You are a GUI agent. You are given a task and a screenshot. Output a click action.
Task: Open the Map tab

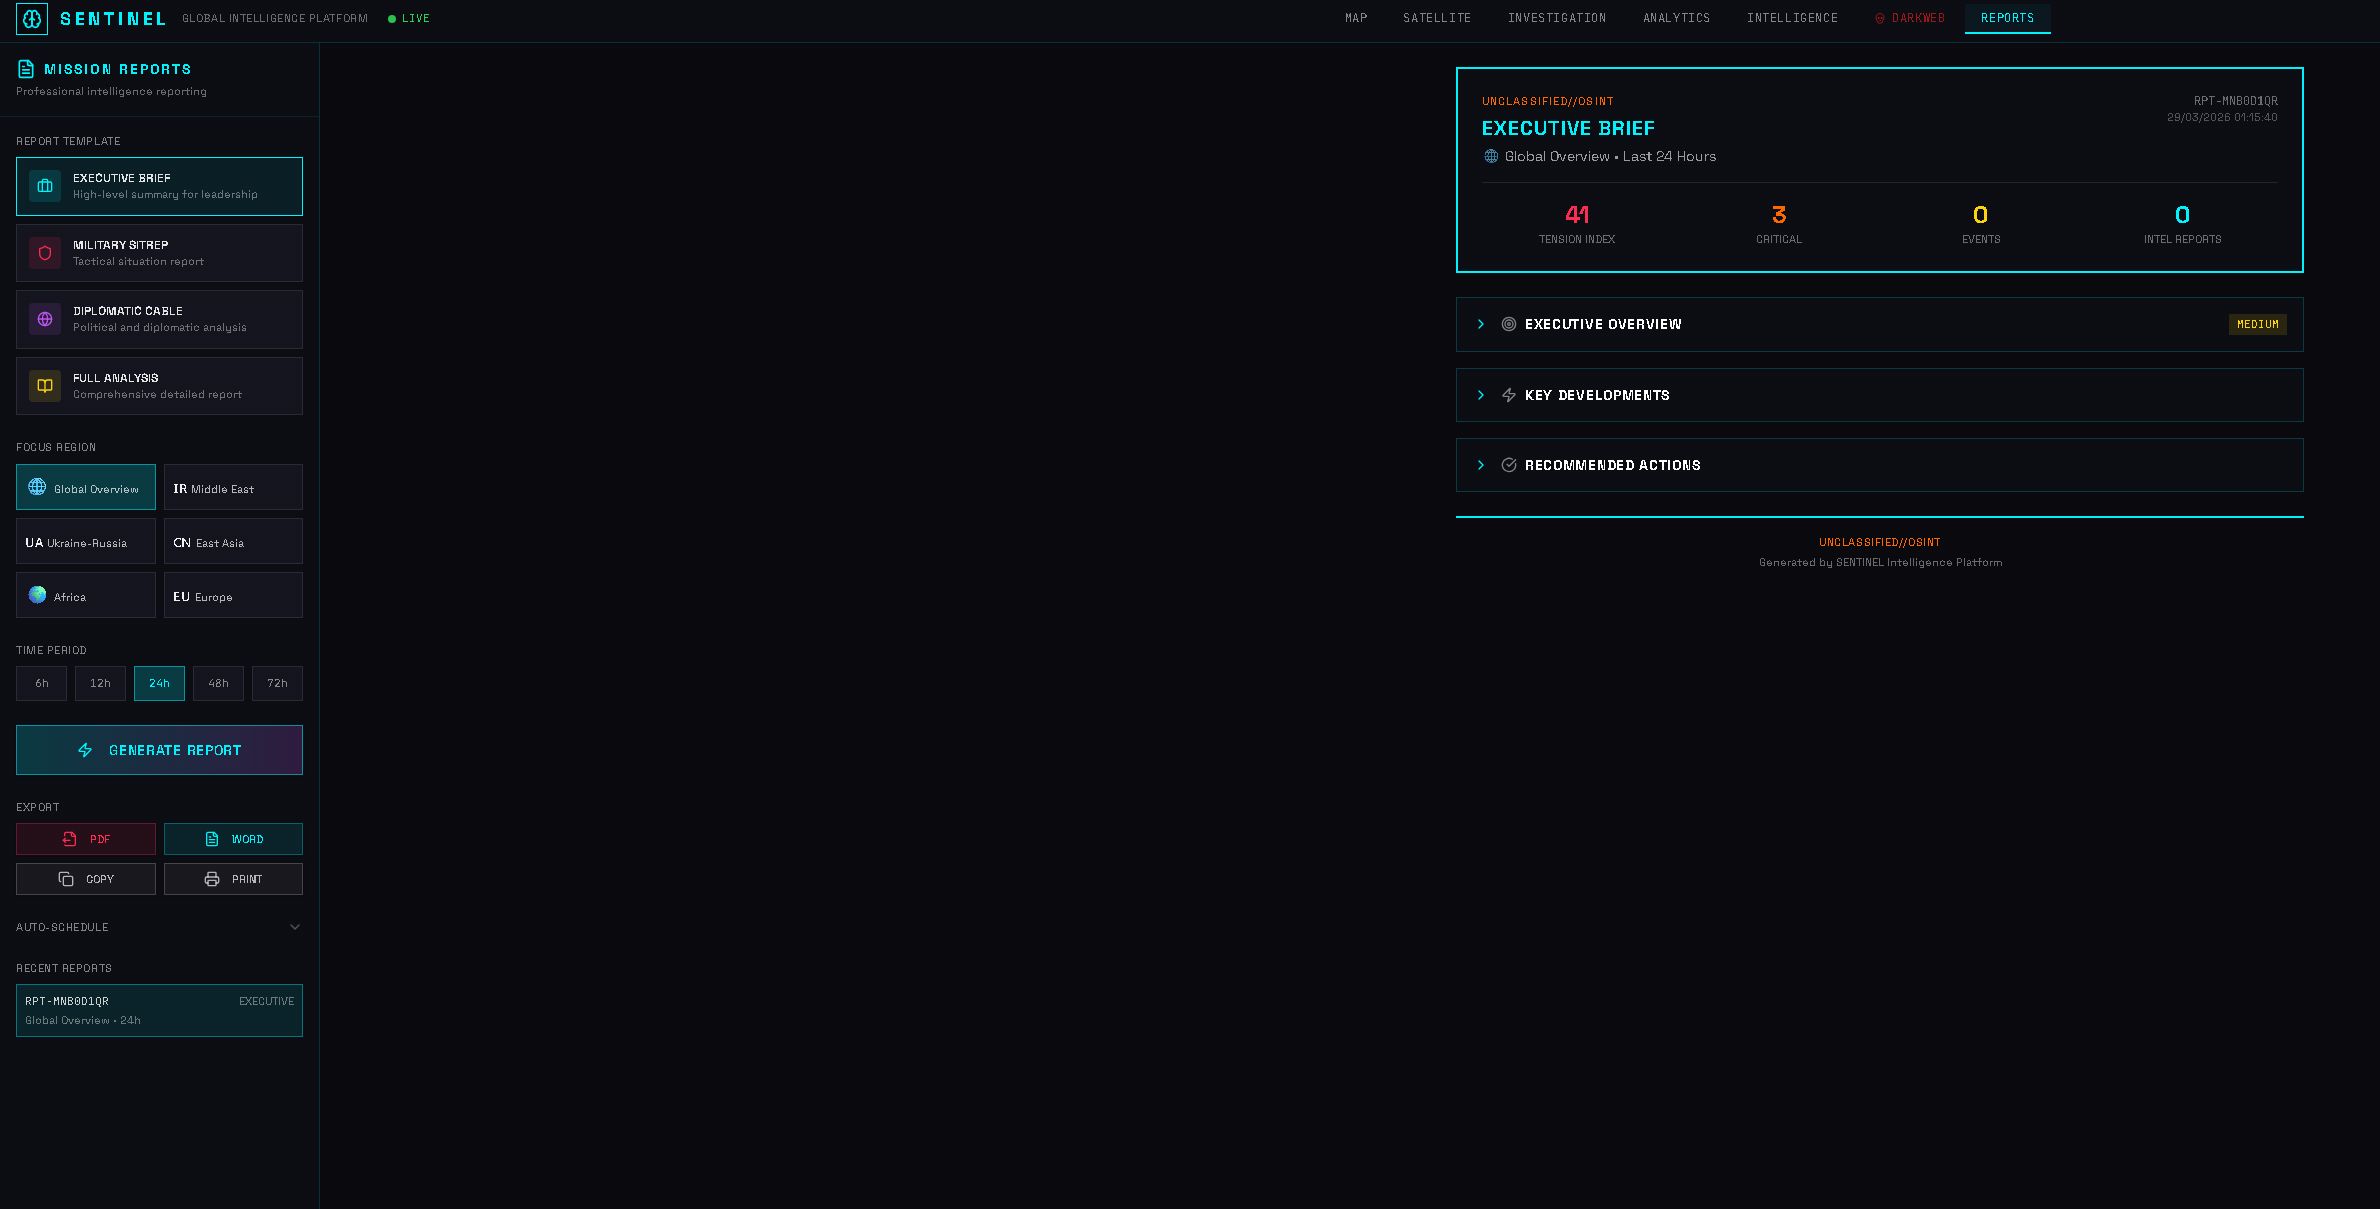pyautogui.click(x=1356, y=18)
